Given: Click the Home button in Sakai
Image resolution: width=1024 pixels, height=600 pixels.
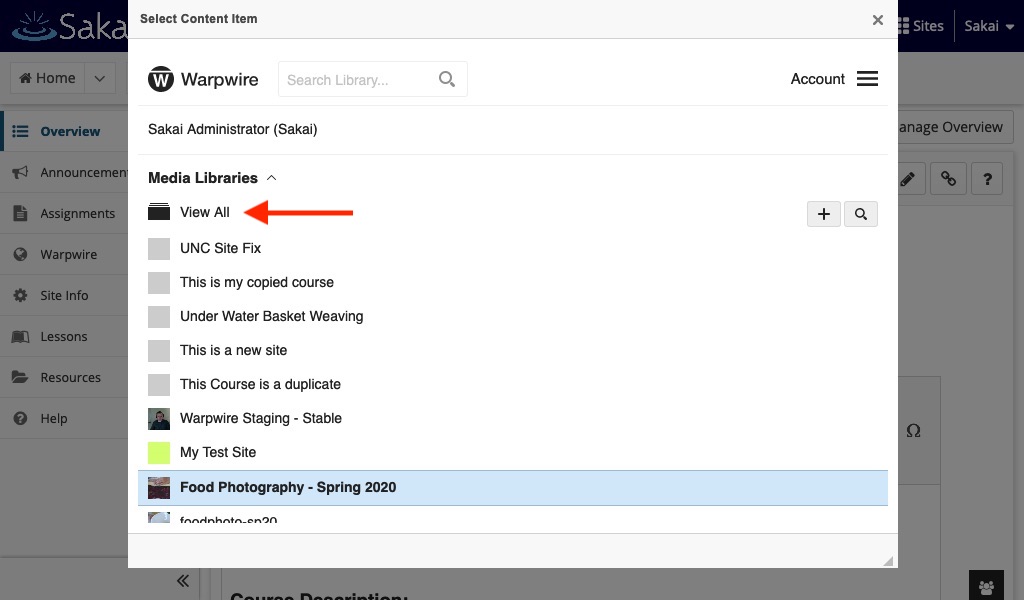Looking at the screenshot, I should pyautogui.click(x=48, y=78).
